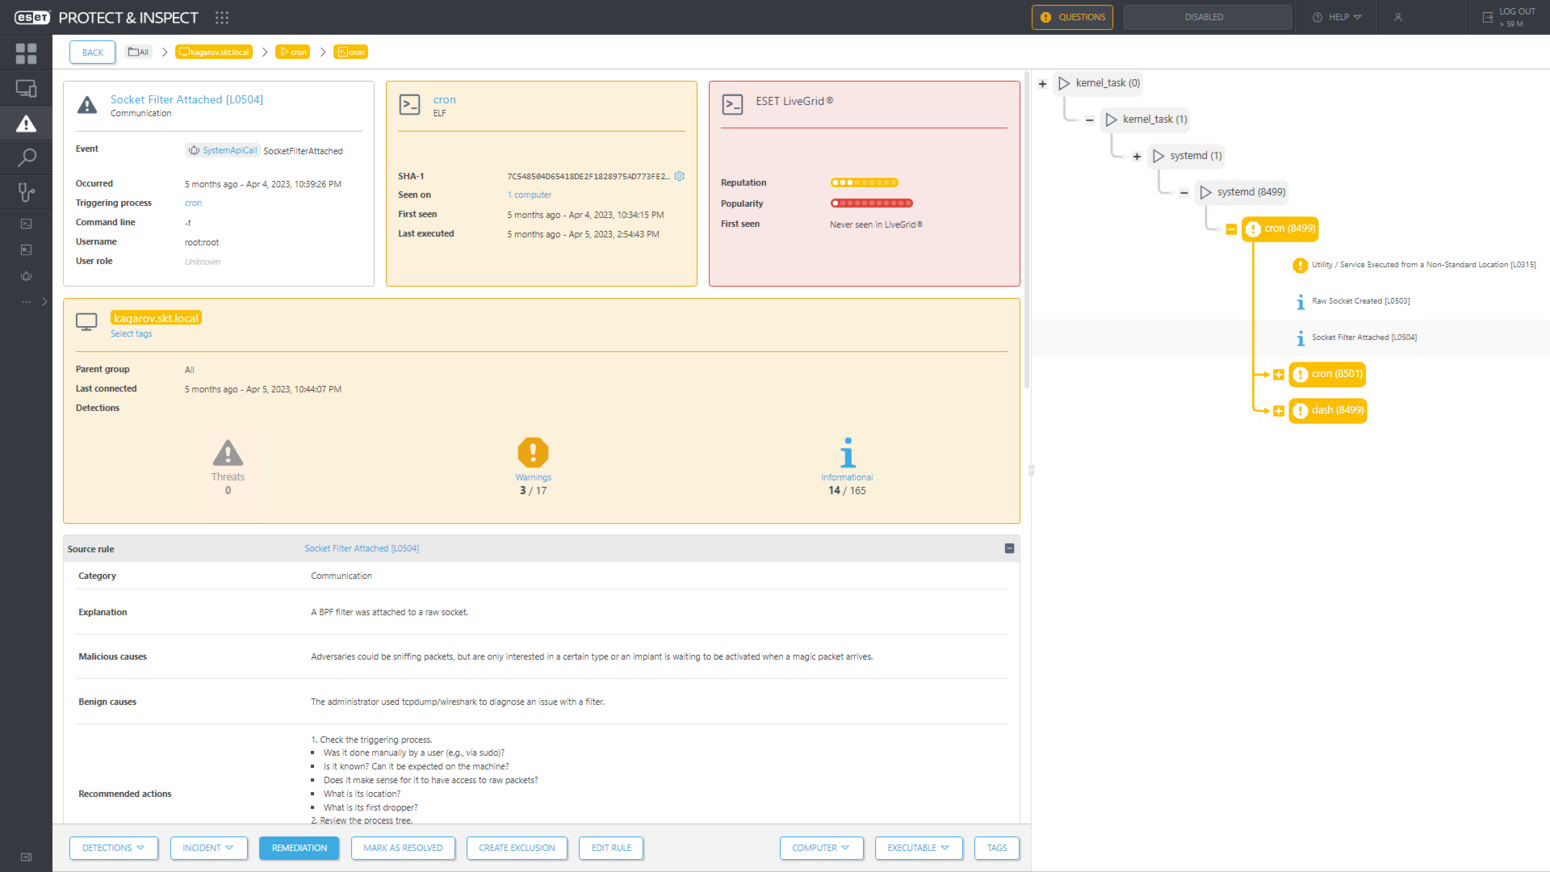Click the gear icon beside the SHA-1 hash
This screenshot has width=1550, height=872.
tap(680, 176)
